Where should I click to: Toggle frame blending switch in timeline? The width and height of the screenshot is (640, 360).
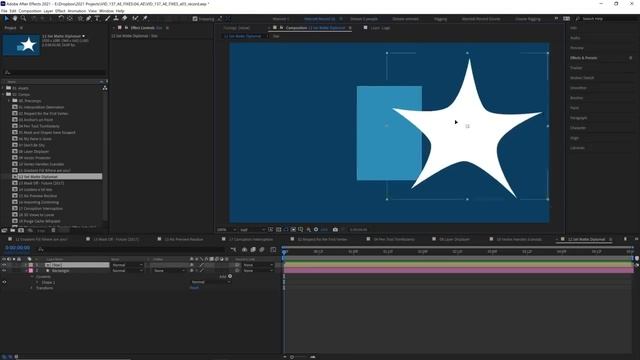pyautogui.click(x=253, y=249)
